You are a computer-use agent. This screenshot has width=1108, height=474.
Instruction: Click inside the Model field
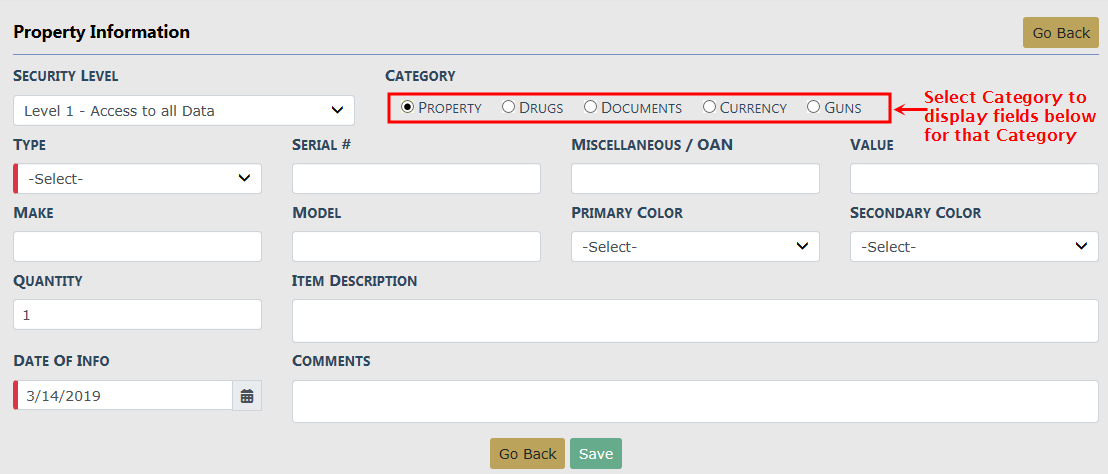point(416,247)
